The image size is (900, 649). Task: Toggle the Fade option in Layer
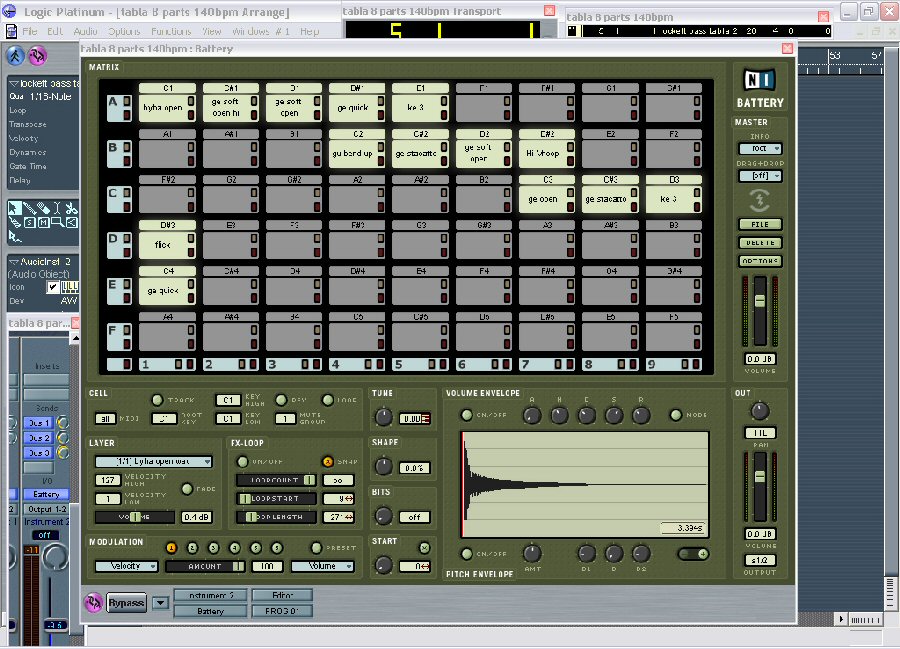point(186,489)
